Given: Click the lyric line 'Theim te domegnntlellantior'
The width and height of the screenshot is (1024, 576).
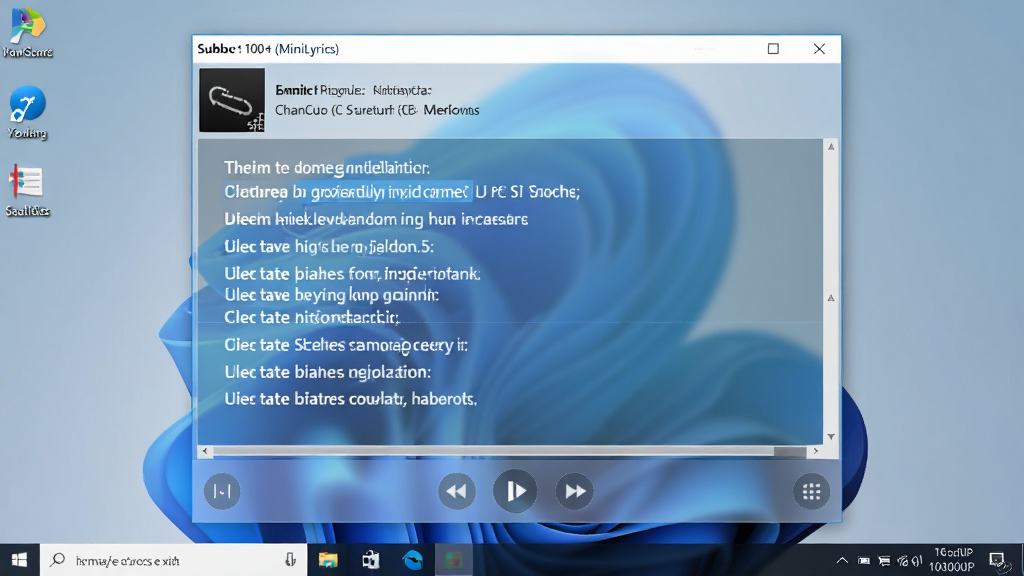Looking at the screenshot, I should (x=327, y=168).
